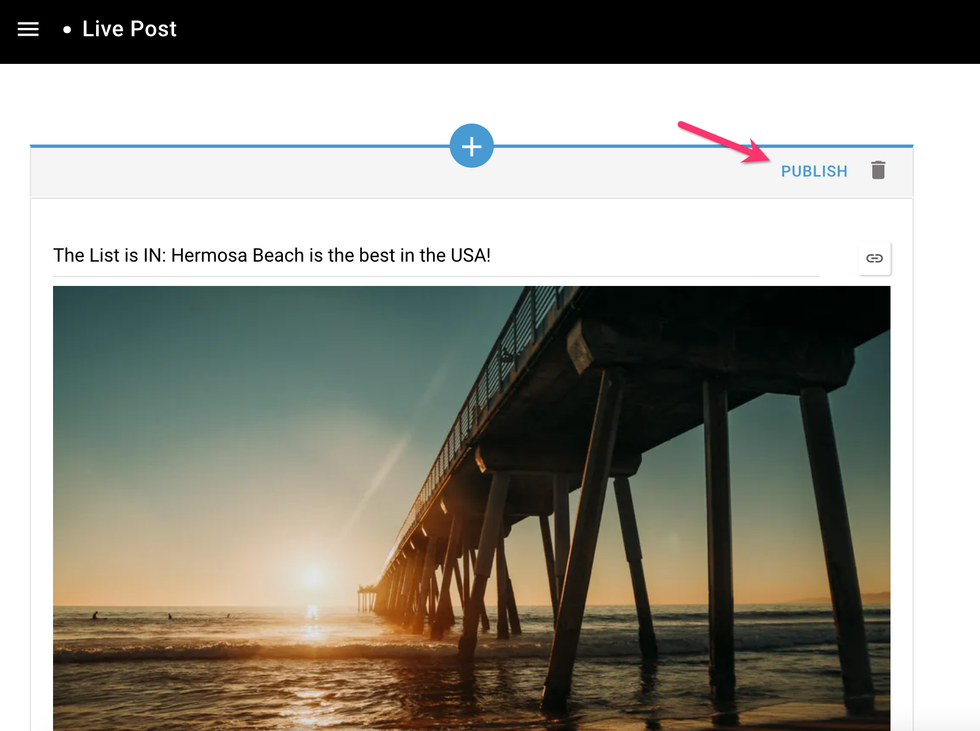
Task: Copy the post link via chain icon
Action: 874,258
